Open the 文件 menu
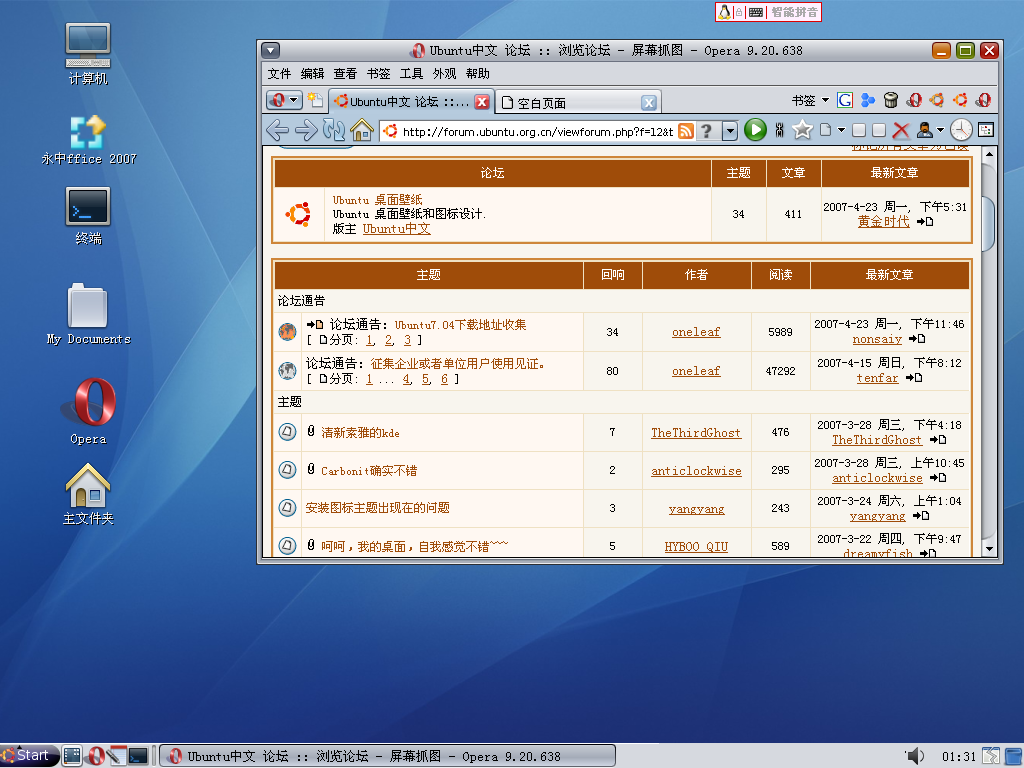This screenshot has width=1024, height=768. (x=279, y=74)
